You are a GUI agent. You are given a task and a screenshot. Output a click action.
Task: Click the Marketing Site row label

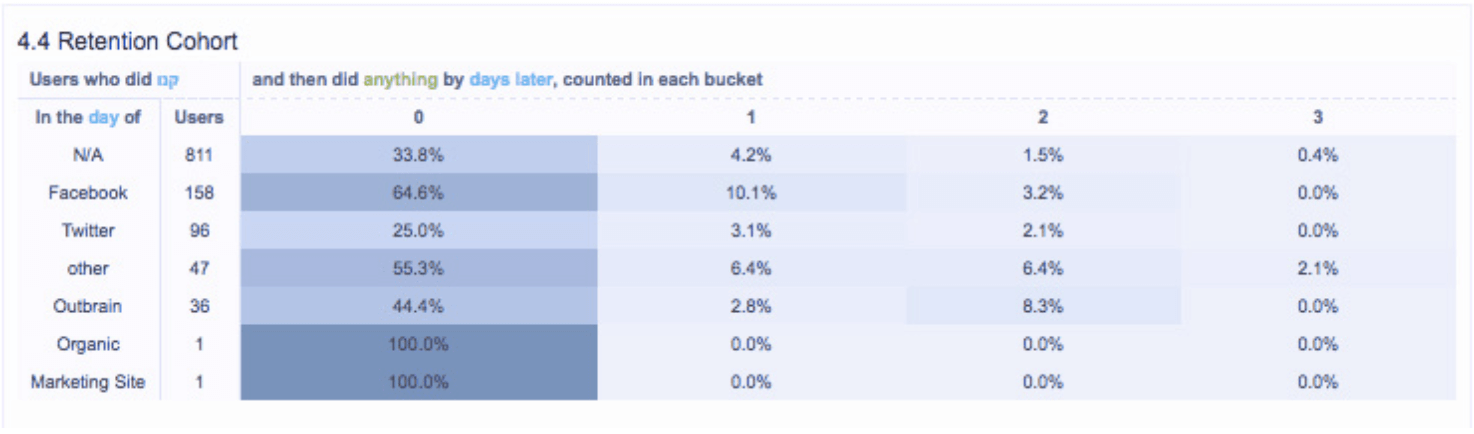coord(88,382)
